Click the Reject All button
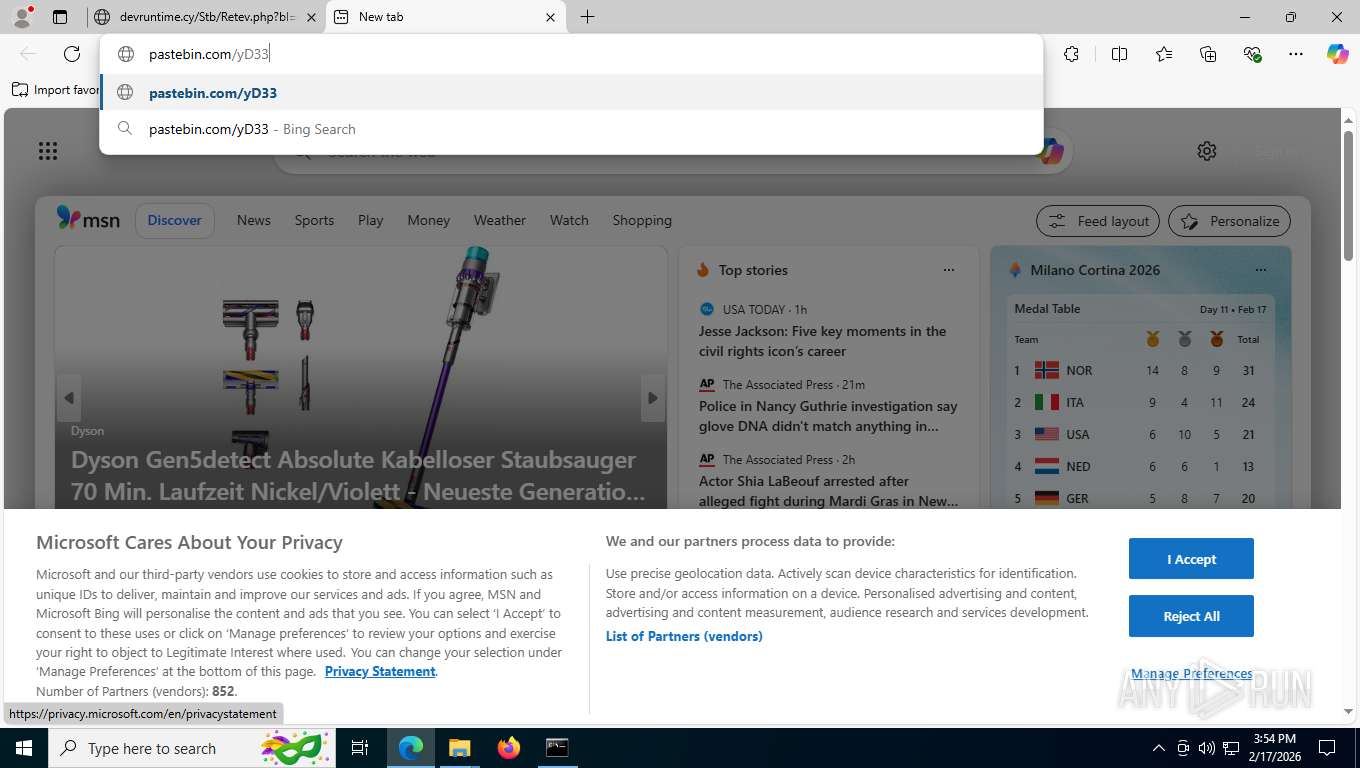Image resolution: width=1360 pixels, height=768 pixels. click(1191, 616)
